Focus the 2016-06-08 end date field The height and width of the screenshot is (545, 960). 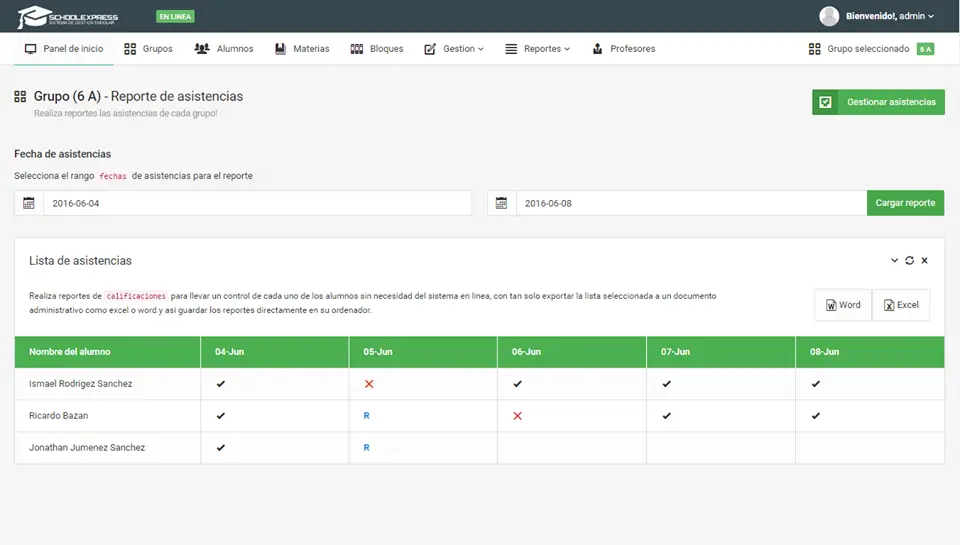point(691,203)
